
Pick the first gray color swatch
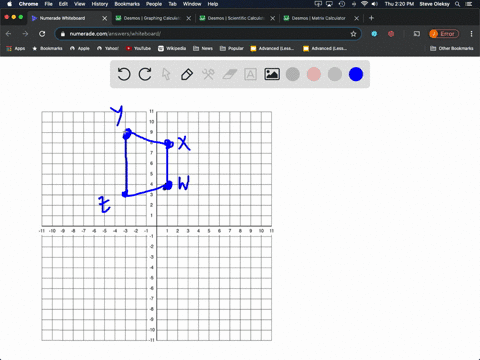click(293, 74)
